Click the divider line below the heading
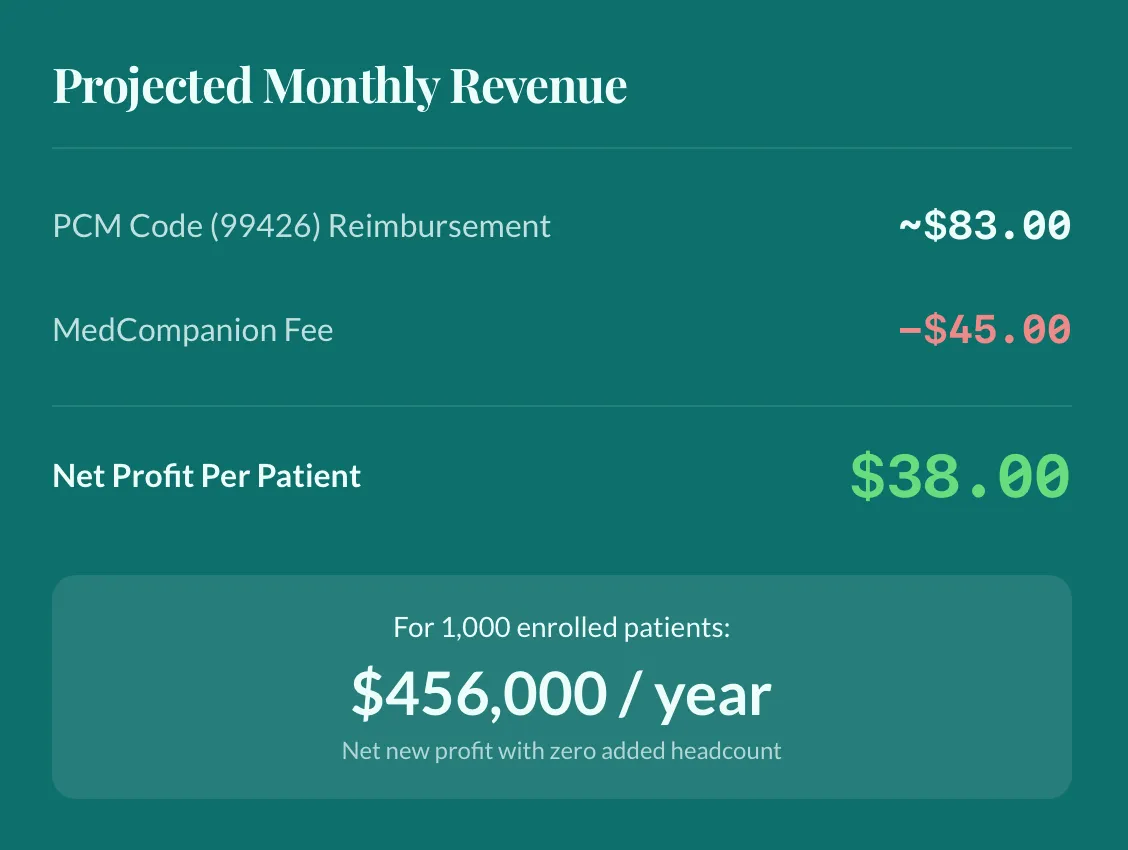This screenshot has height=850, width=1128. pos(561,148)
